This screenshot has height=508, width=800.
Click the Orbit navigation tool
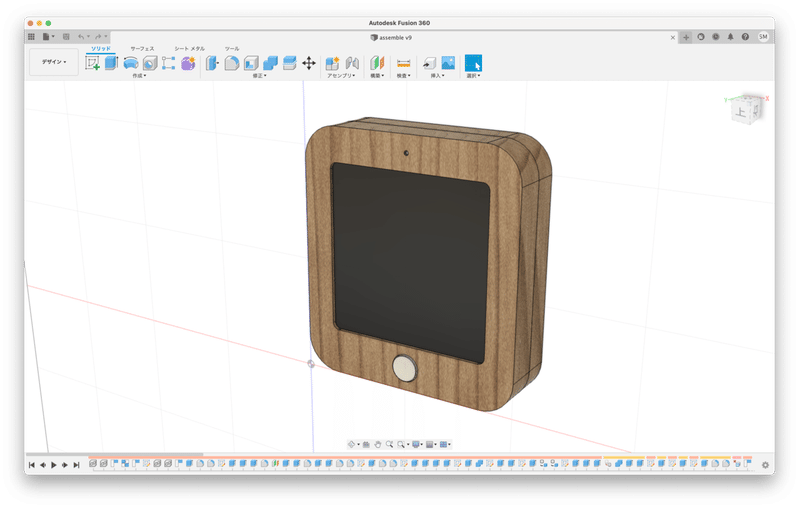[352, 444]
